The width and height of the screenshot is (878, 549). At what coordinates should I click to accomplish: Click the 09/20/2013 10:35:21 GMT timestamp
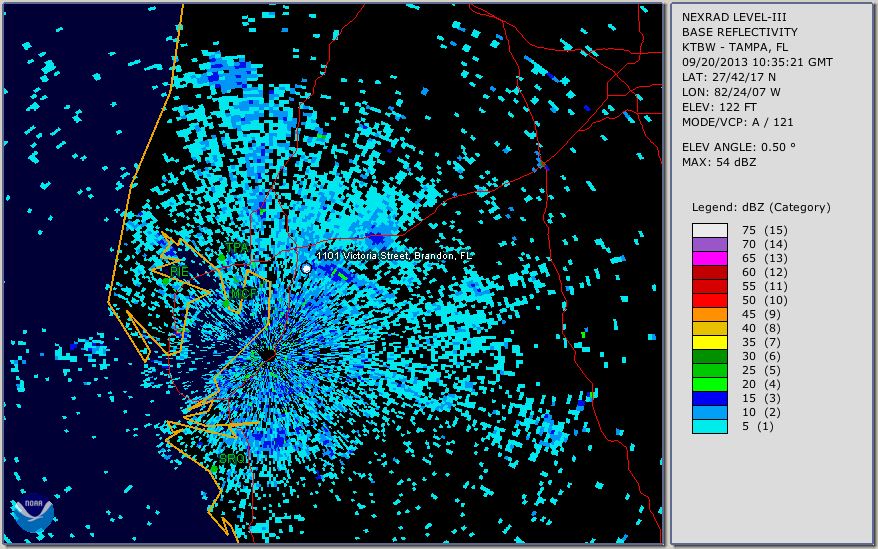click(757, 62)
